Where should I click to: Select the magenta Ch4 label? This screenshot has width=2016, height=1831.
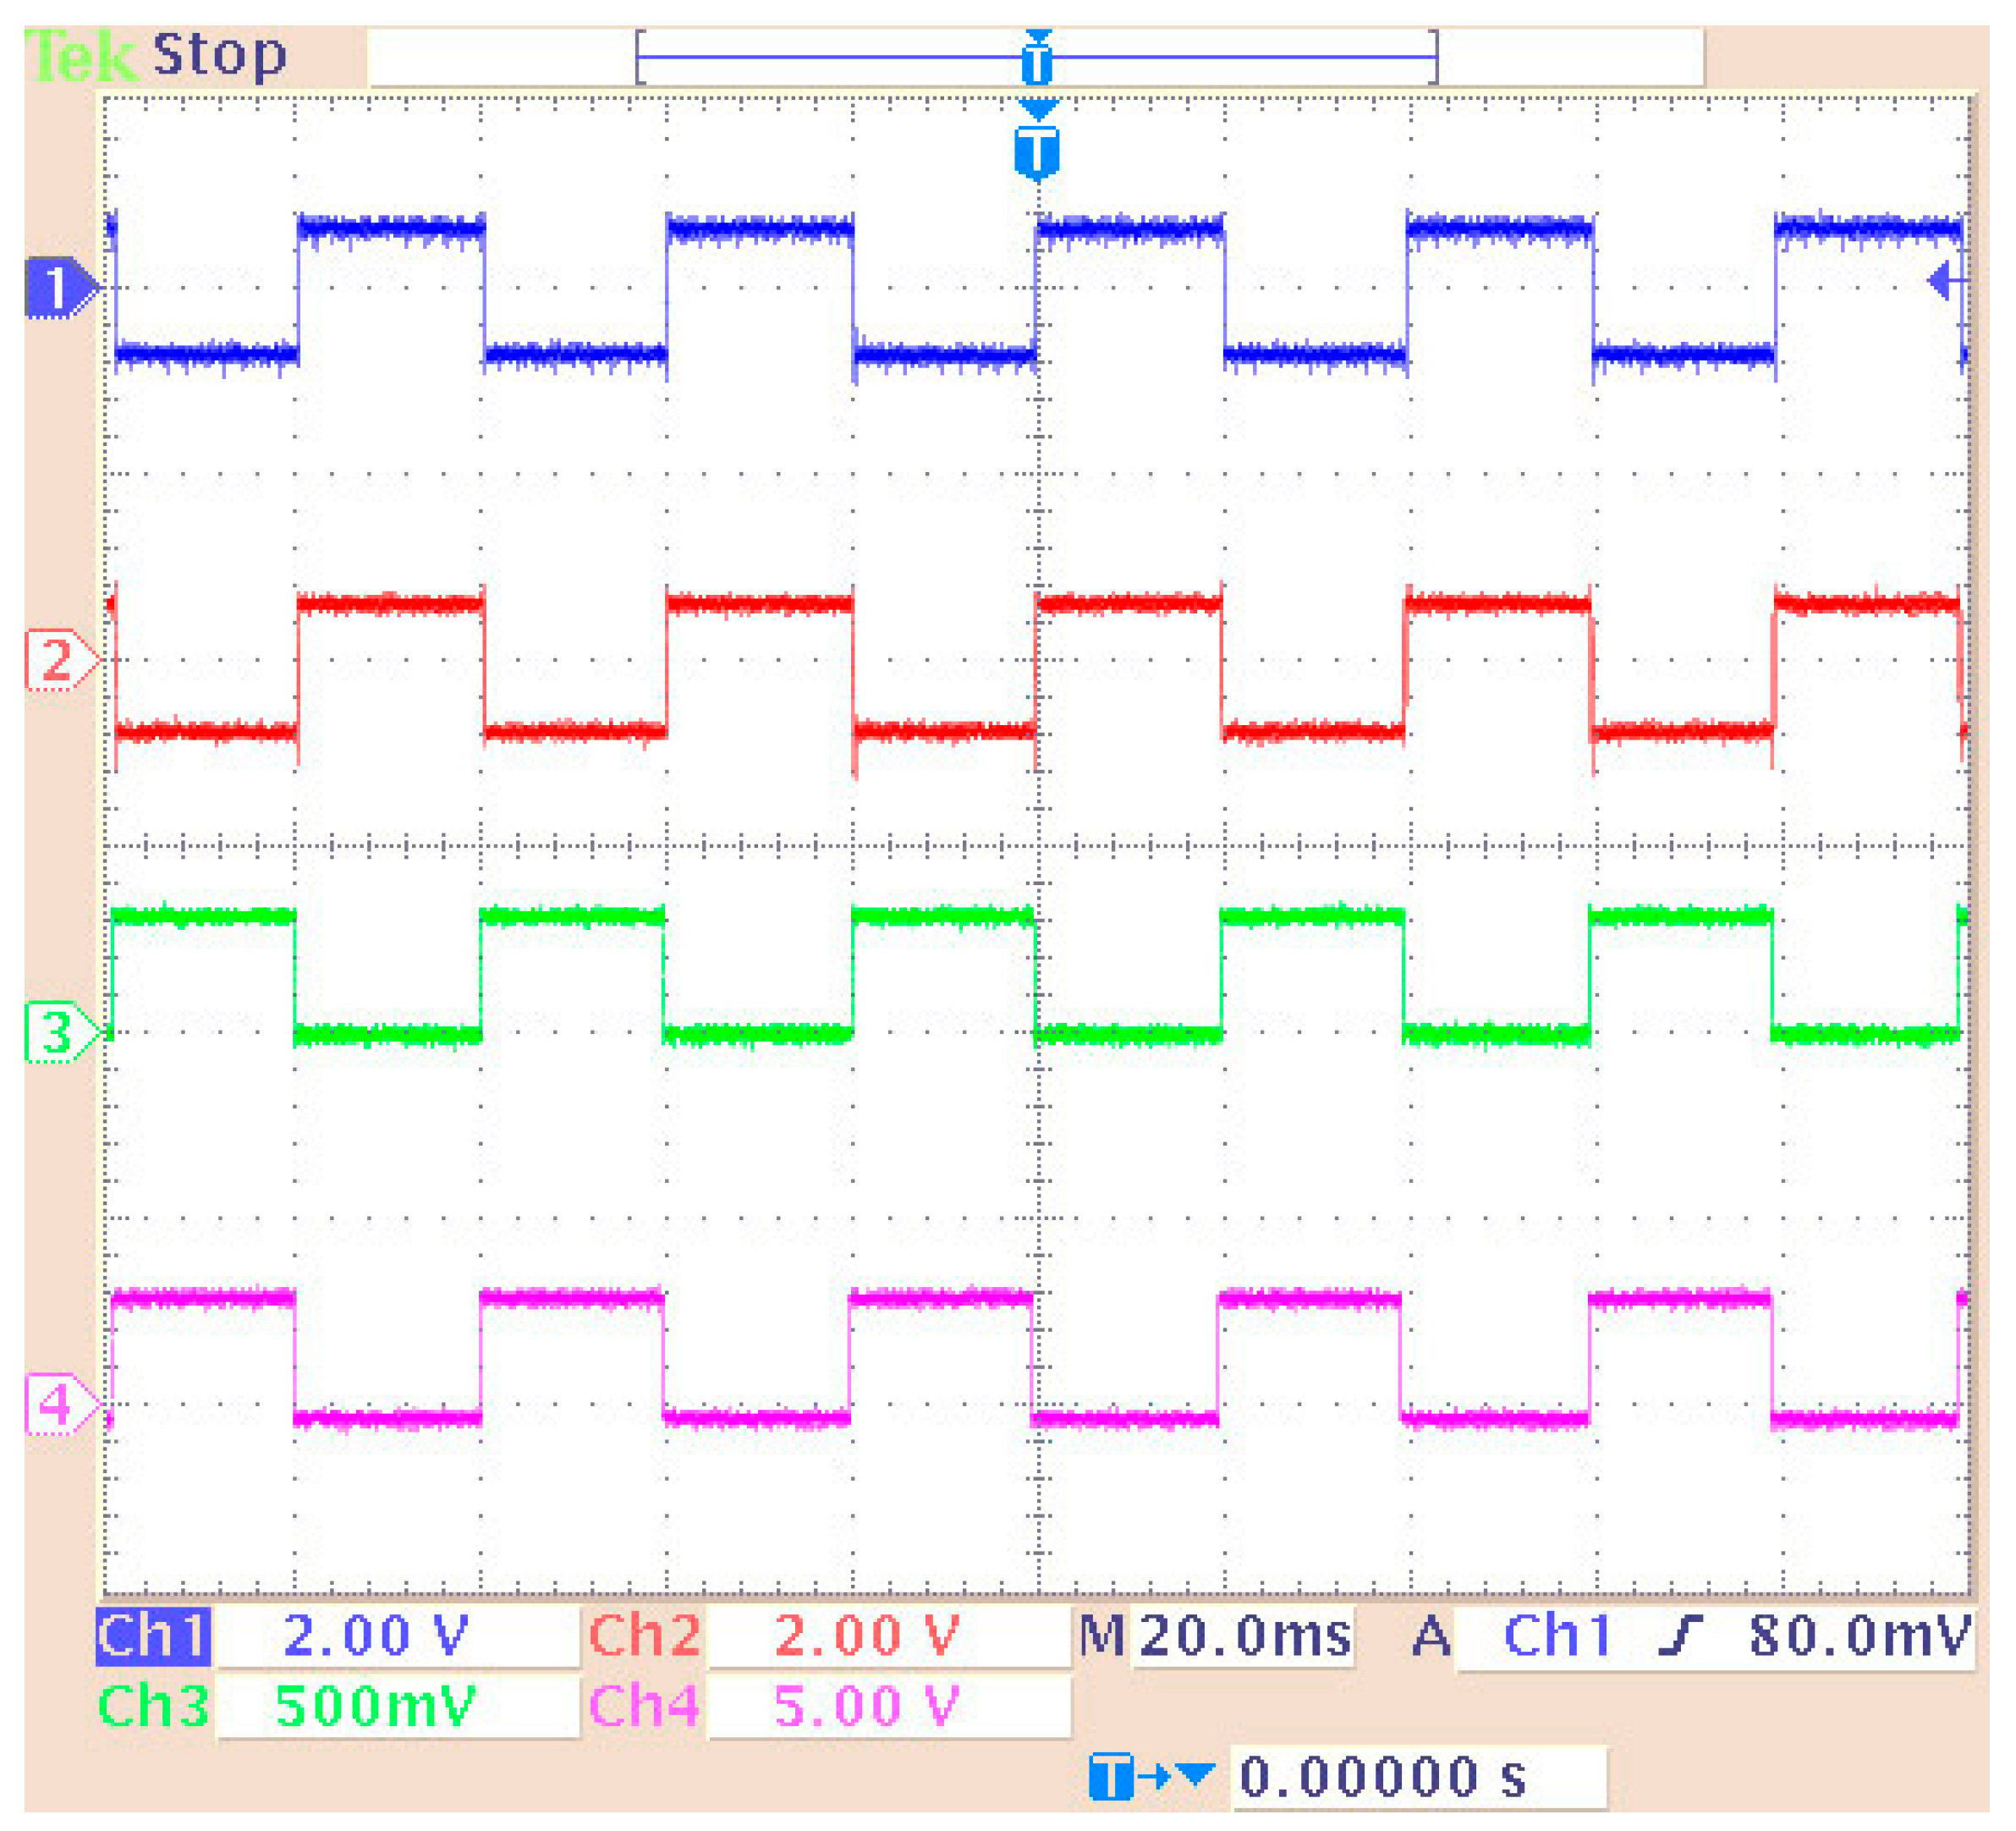(644, 1706)
